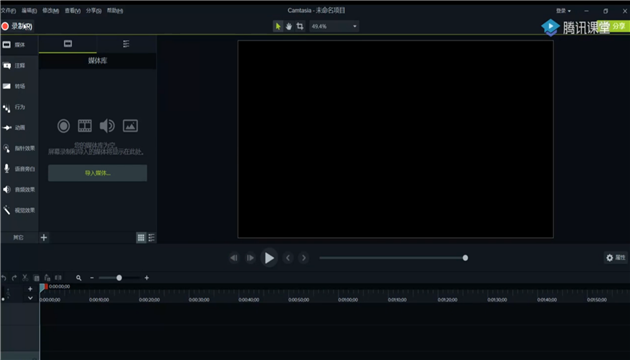Click the timeline magnifier zoom icon
Image resolution: width=630 pixels, height=360 pixels.
click(x=79, y=278)
